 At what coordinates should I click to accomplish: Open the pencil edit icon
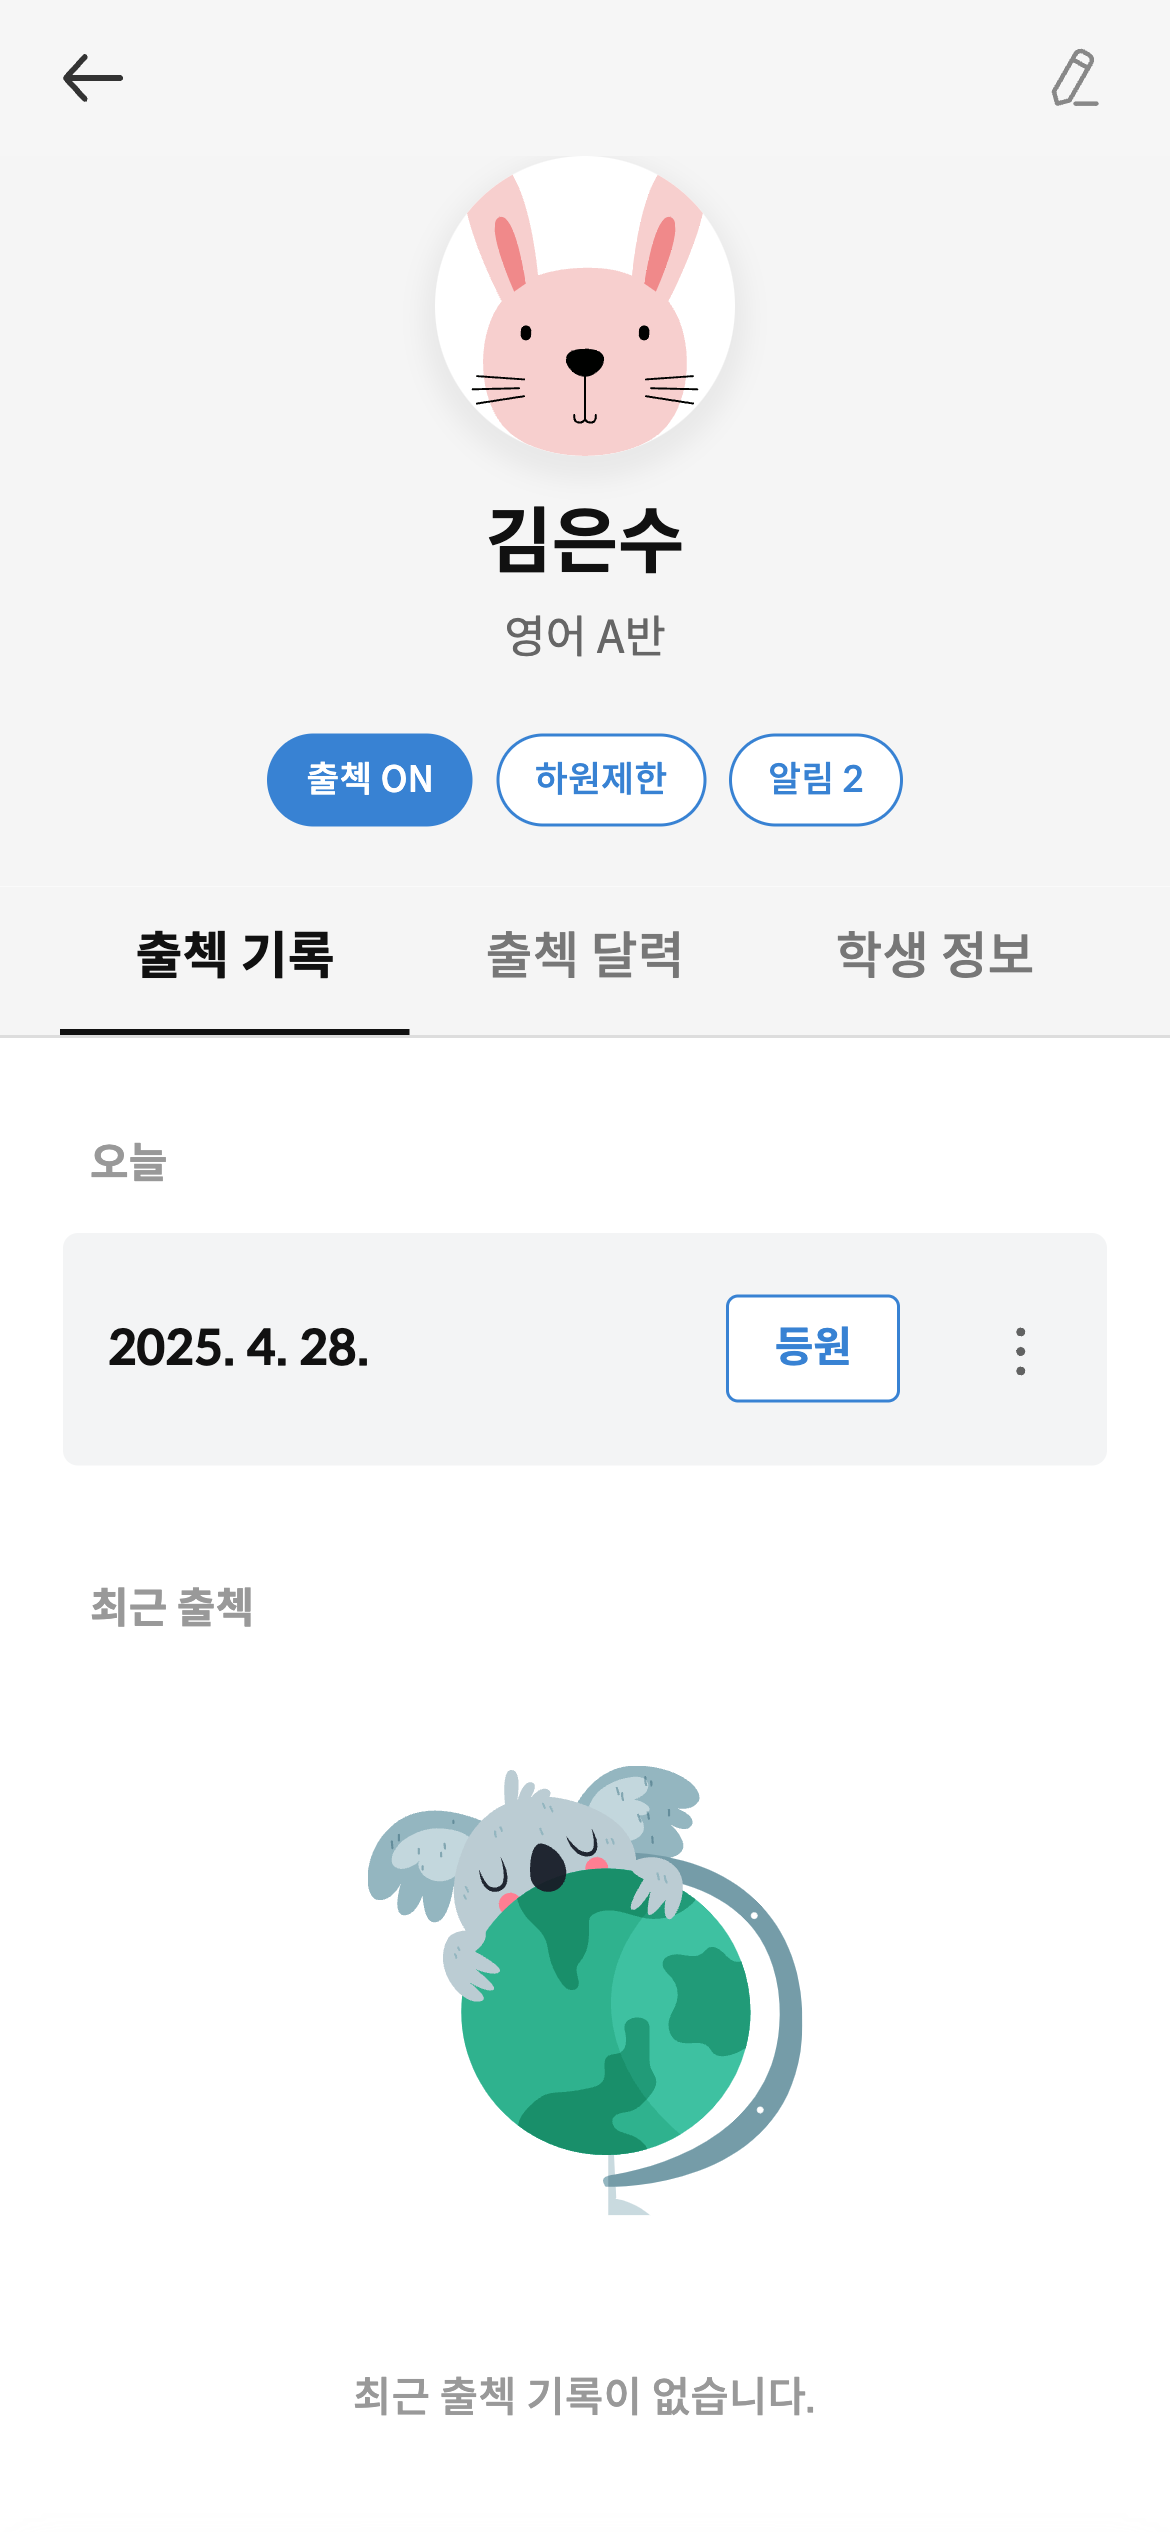[x=1075, y=78]
